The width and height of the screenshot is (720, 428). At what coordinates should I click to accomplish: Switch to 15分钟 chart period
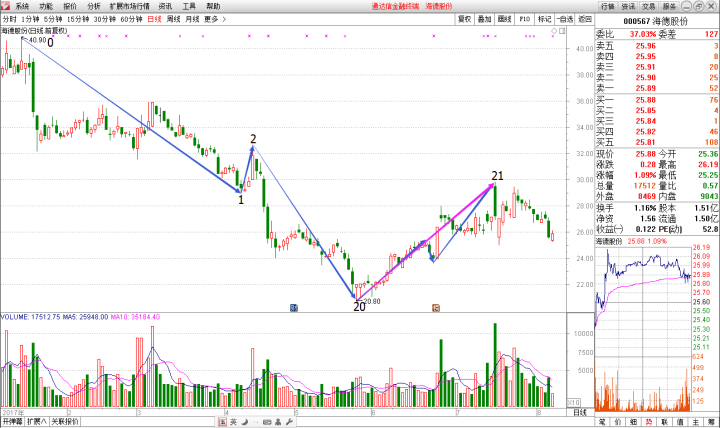click(78, 19)
